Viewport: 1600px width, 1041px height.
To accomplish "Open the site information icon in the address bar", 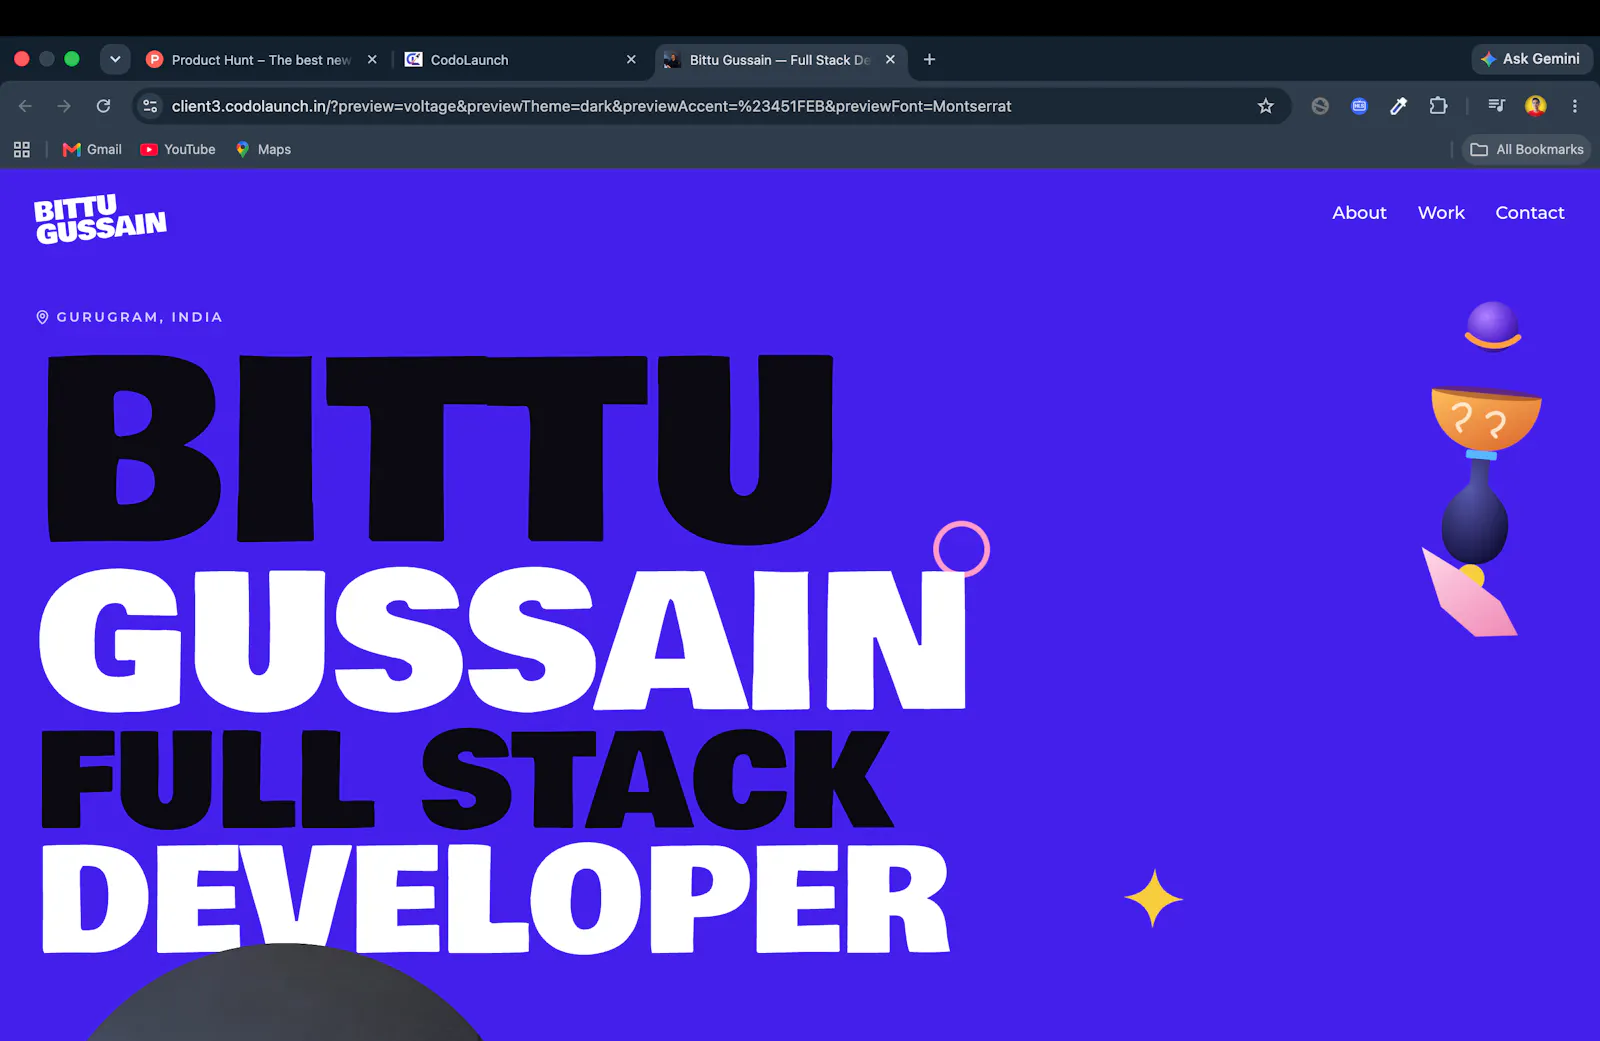I will coord(150,106).
